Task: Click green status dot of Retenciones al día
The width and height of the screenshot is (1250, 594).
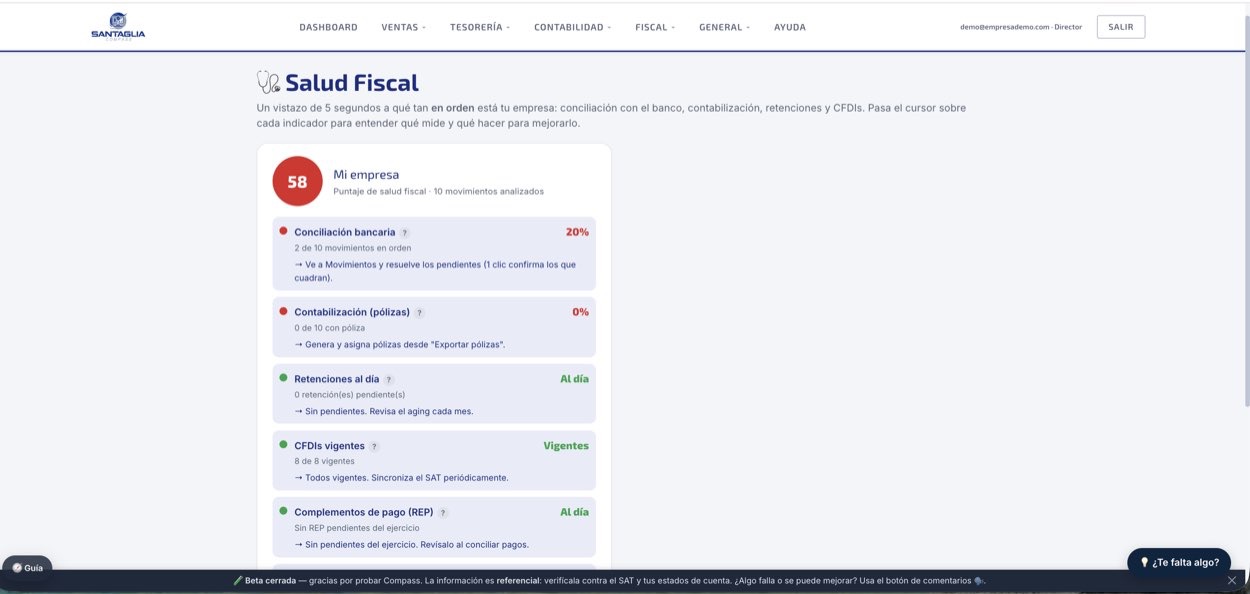Action: [283, 378]
